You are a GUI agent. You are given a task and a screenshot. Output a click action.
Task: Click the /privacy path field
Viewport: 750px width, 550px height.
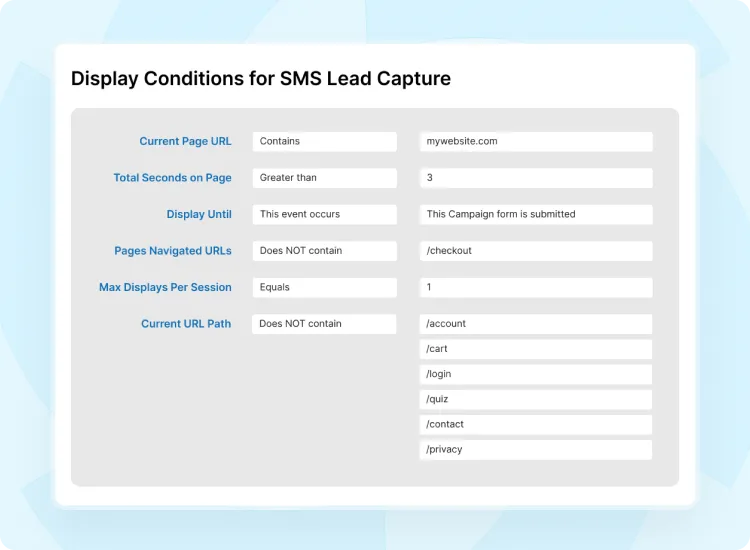click(536, 450)
